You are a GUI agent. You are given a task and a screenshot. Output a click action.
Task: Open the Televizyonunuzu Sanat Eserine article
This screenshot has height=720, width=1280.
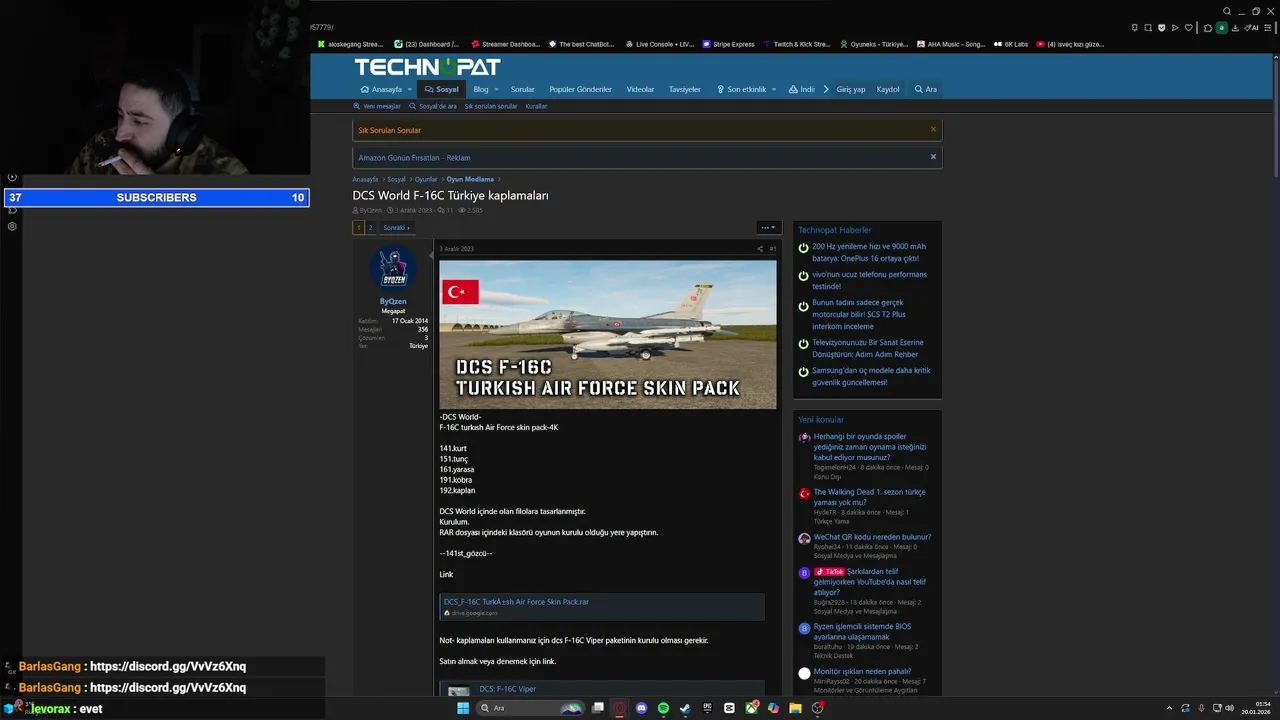(x=868, y=348)
